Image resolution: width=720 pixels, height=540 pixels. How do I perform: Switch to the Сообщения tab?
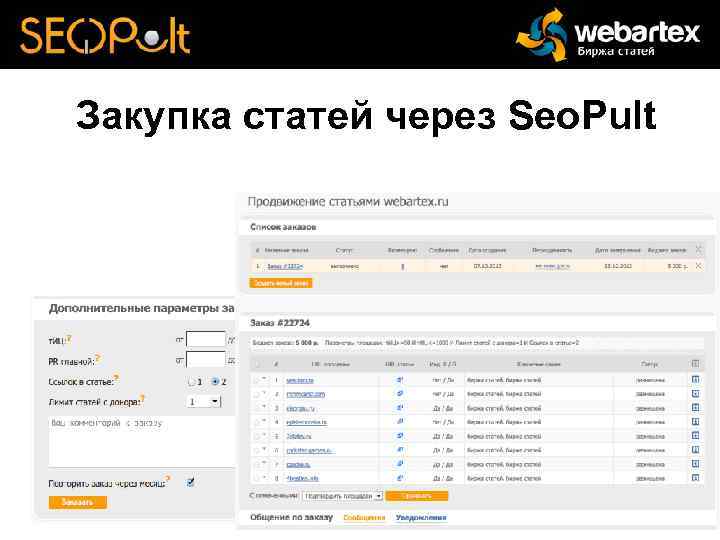[364, 518]
